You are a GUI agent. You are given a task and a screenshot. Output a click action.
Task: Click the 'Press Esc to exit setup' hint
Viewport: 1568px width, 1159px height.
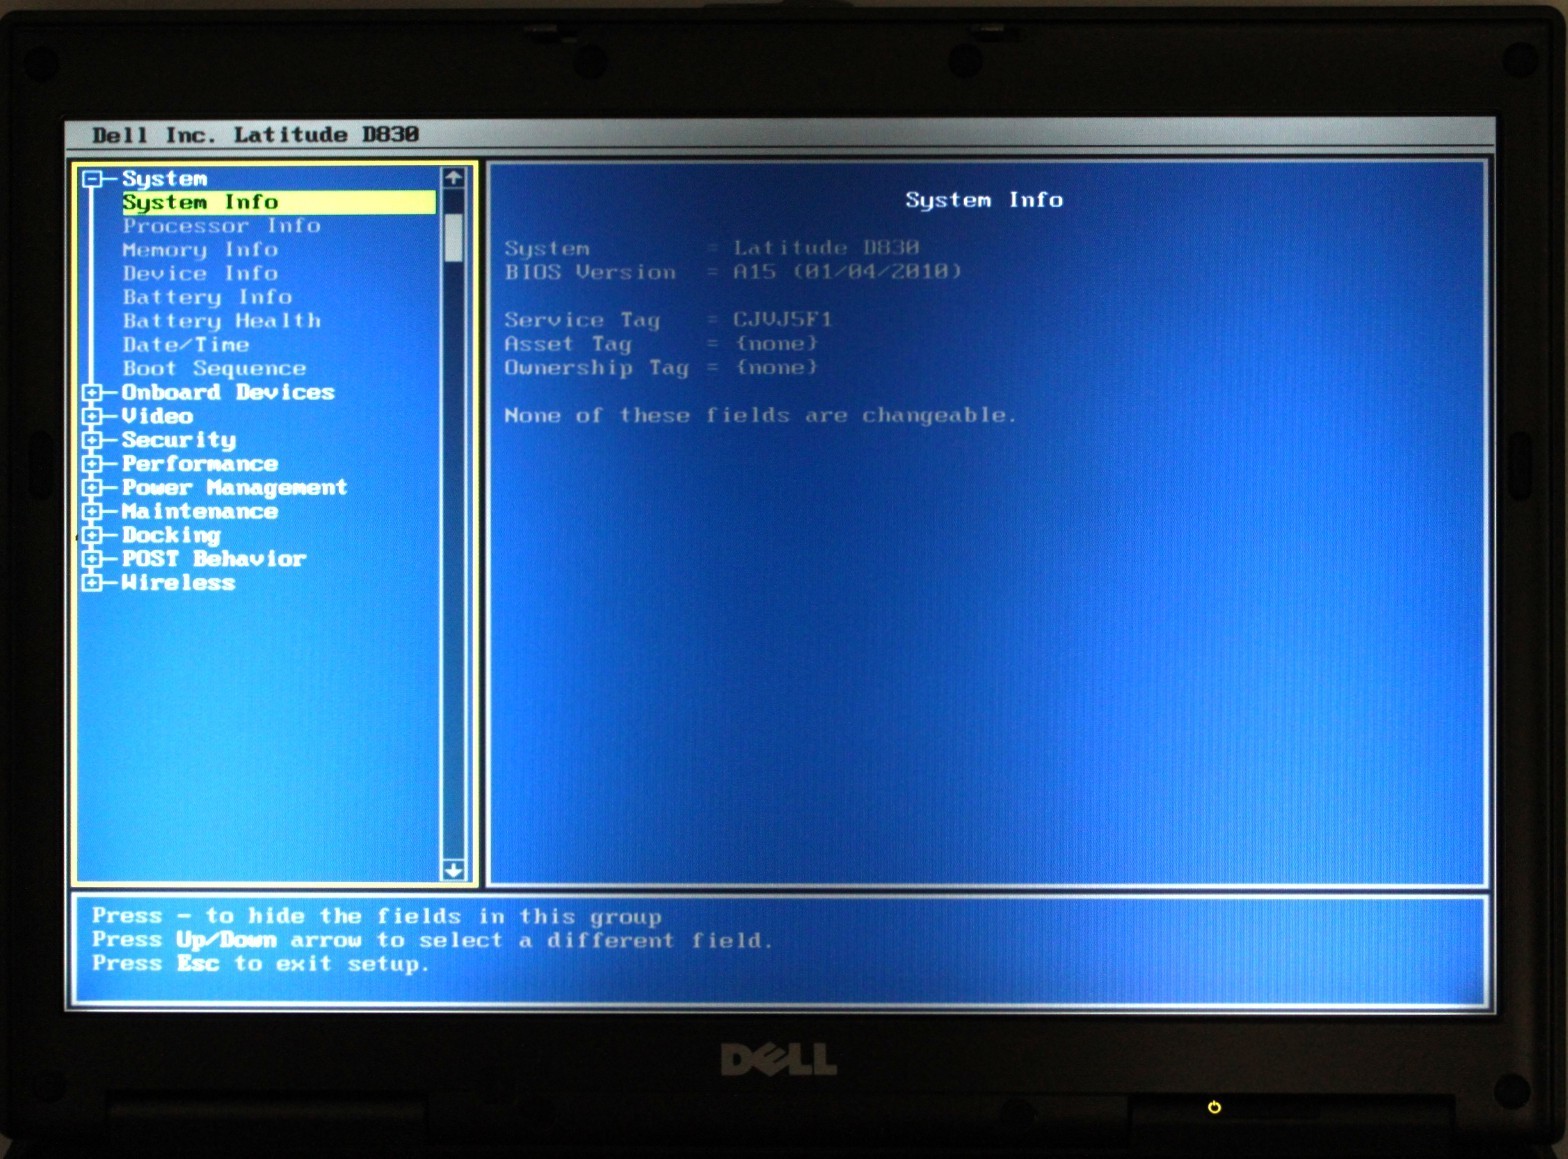[x=260, y=964]
